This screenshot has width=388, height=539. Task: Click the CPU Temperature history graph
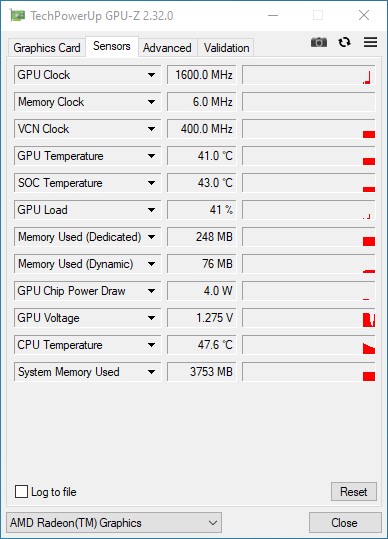309,345
